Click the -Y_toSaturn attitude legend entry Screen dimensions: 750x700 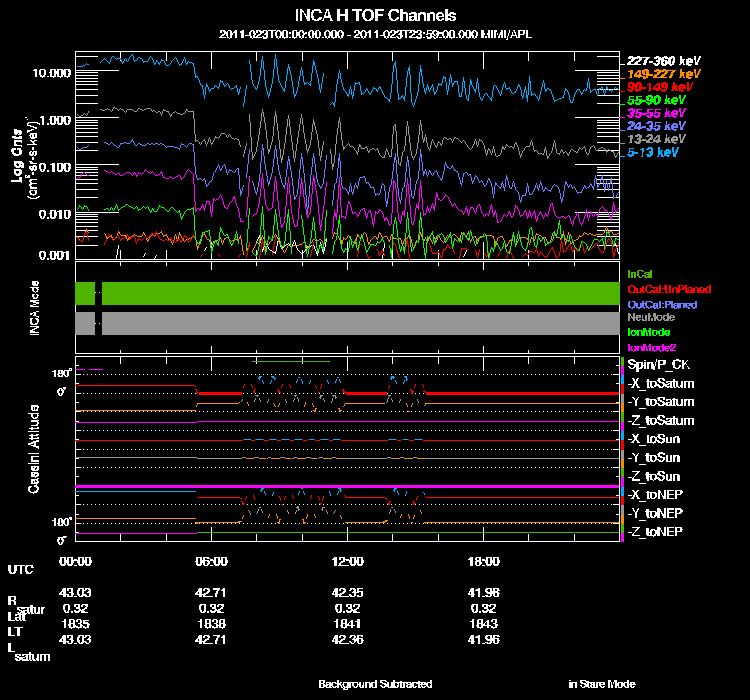[660, 402]
